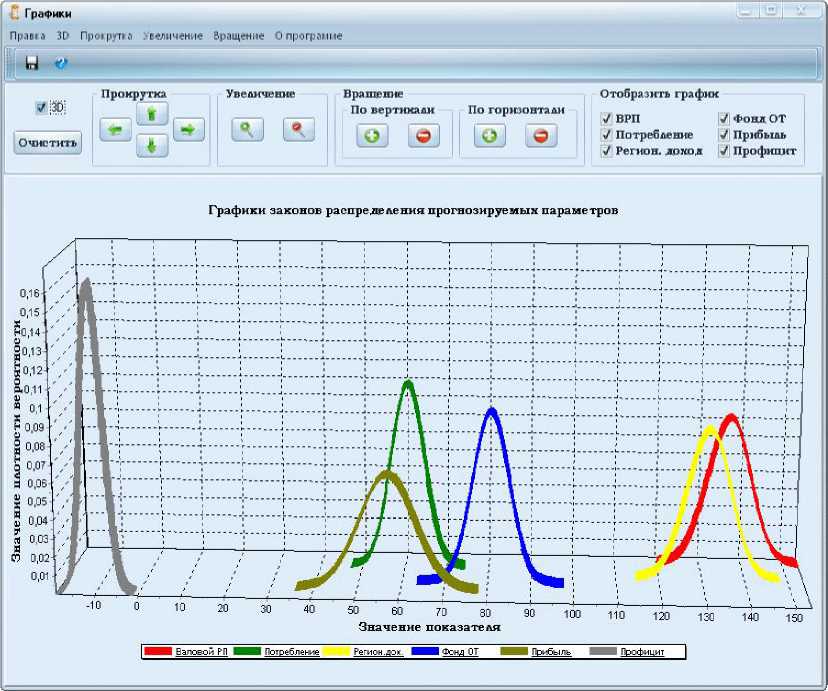Click legend label Фонд ОТ
Viewport: 828px width, 691px height.
[460, 652]
